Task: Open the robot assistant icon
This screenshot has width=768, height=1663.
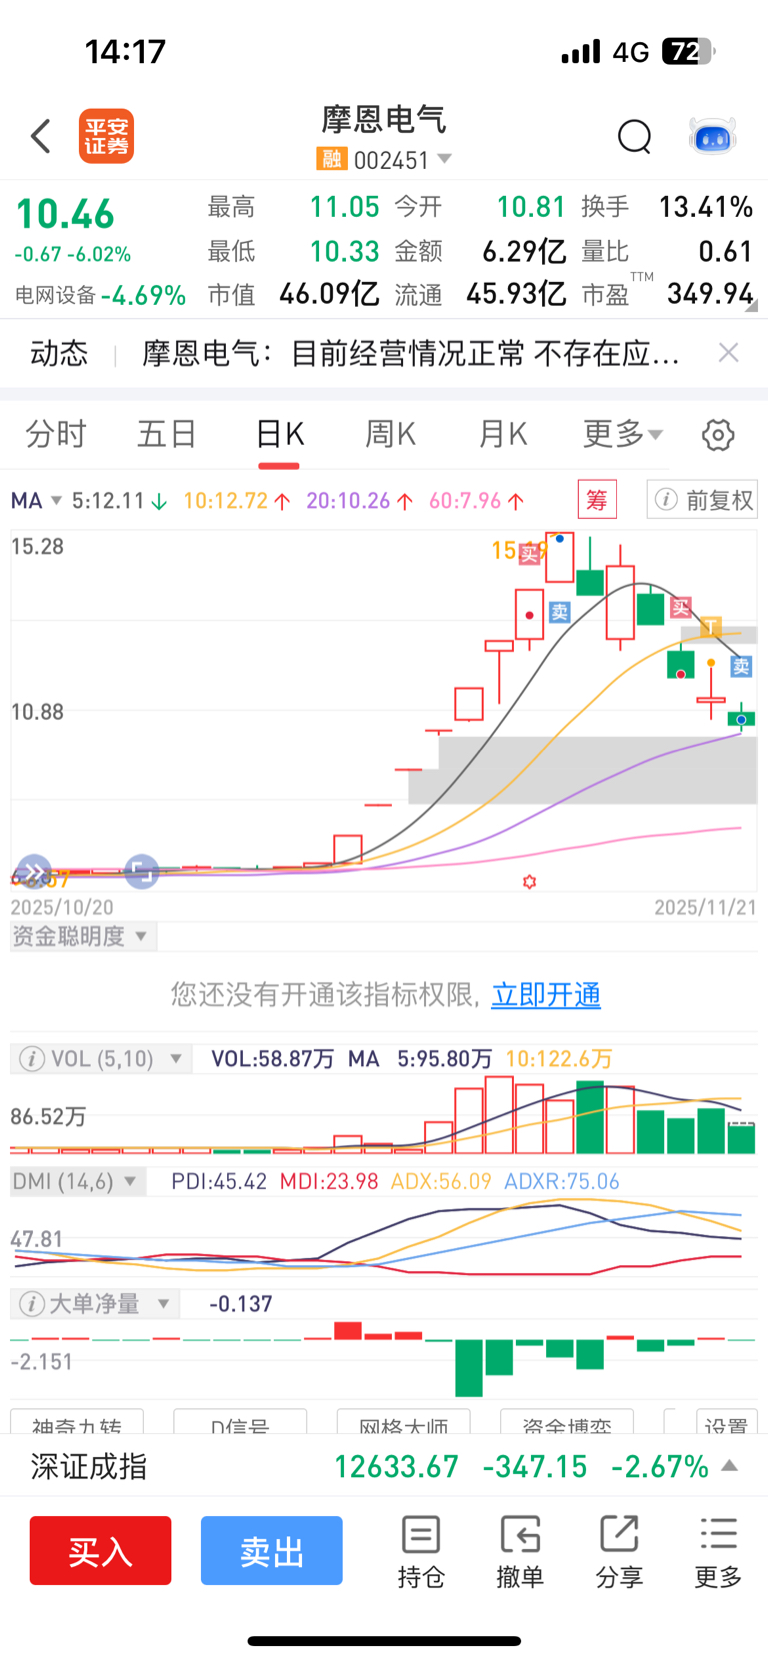Action: click(x=713, y=136)
